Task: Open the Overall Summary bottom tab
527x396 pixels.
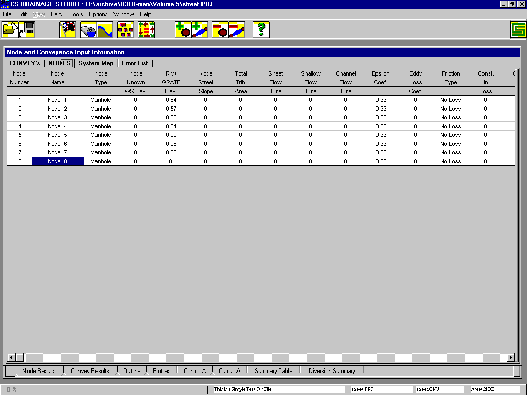Action: (332, 371)
